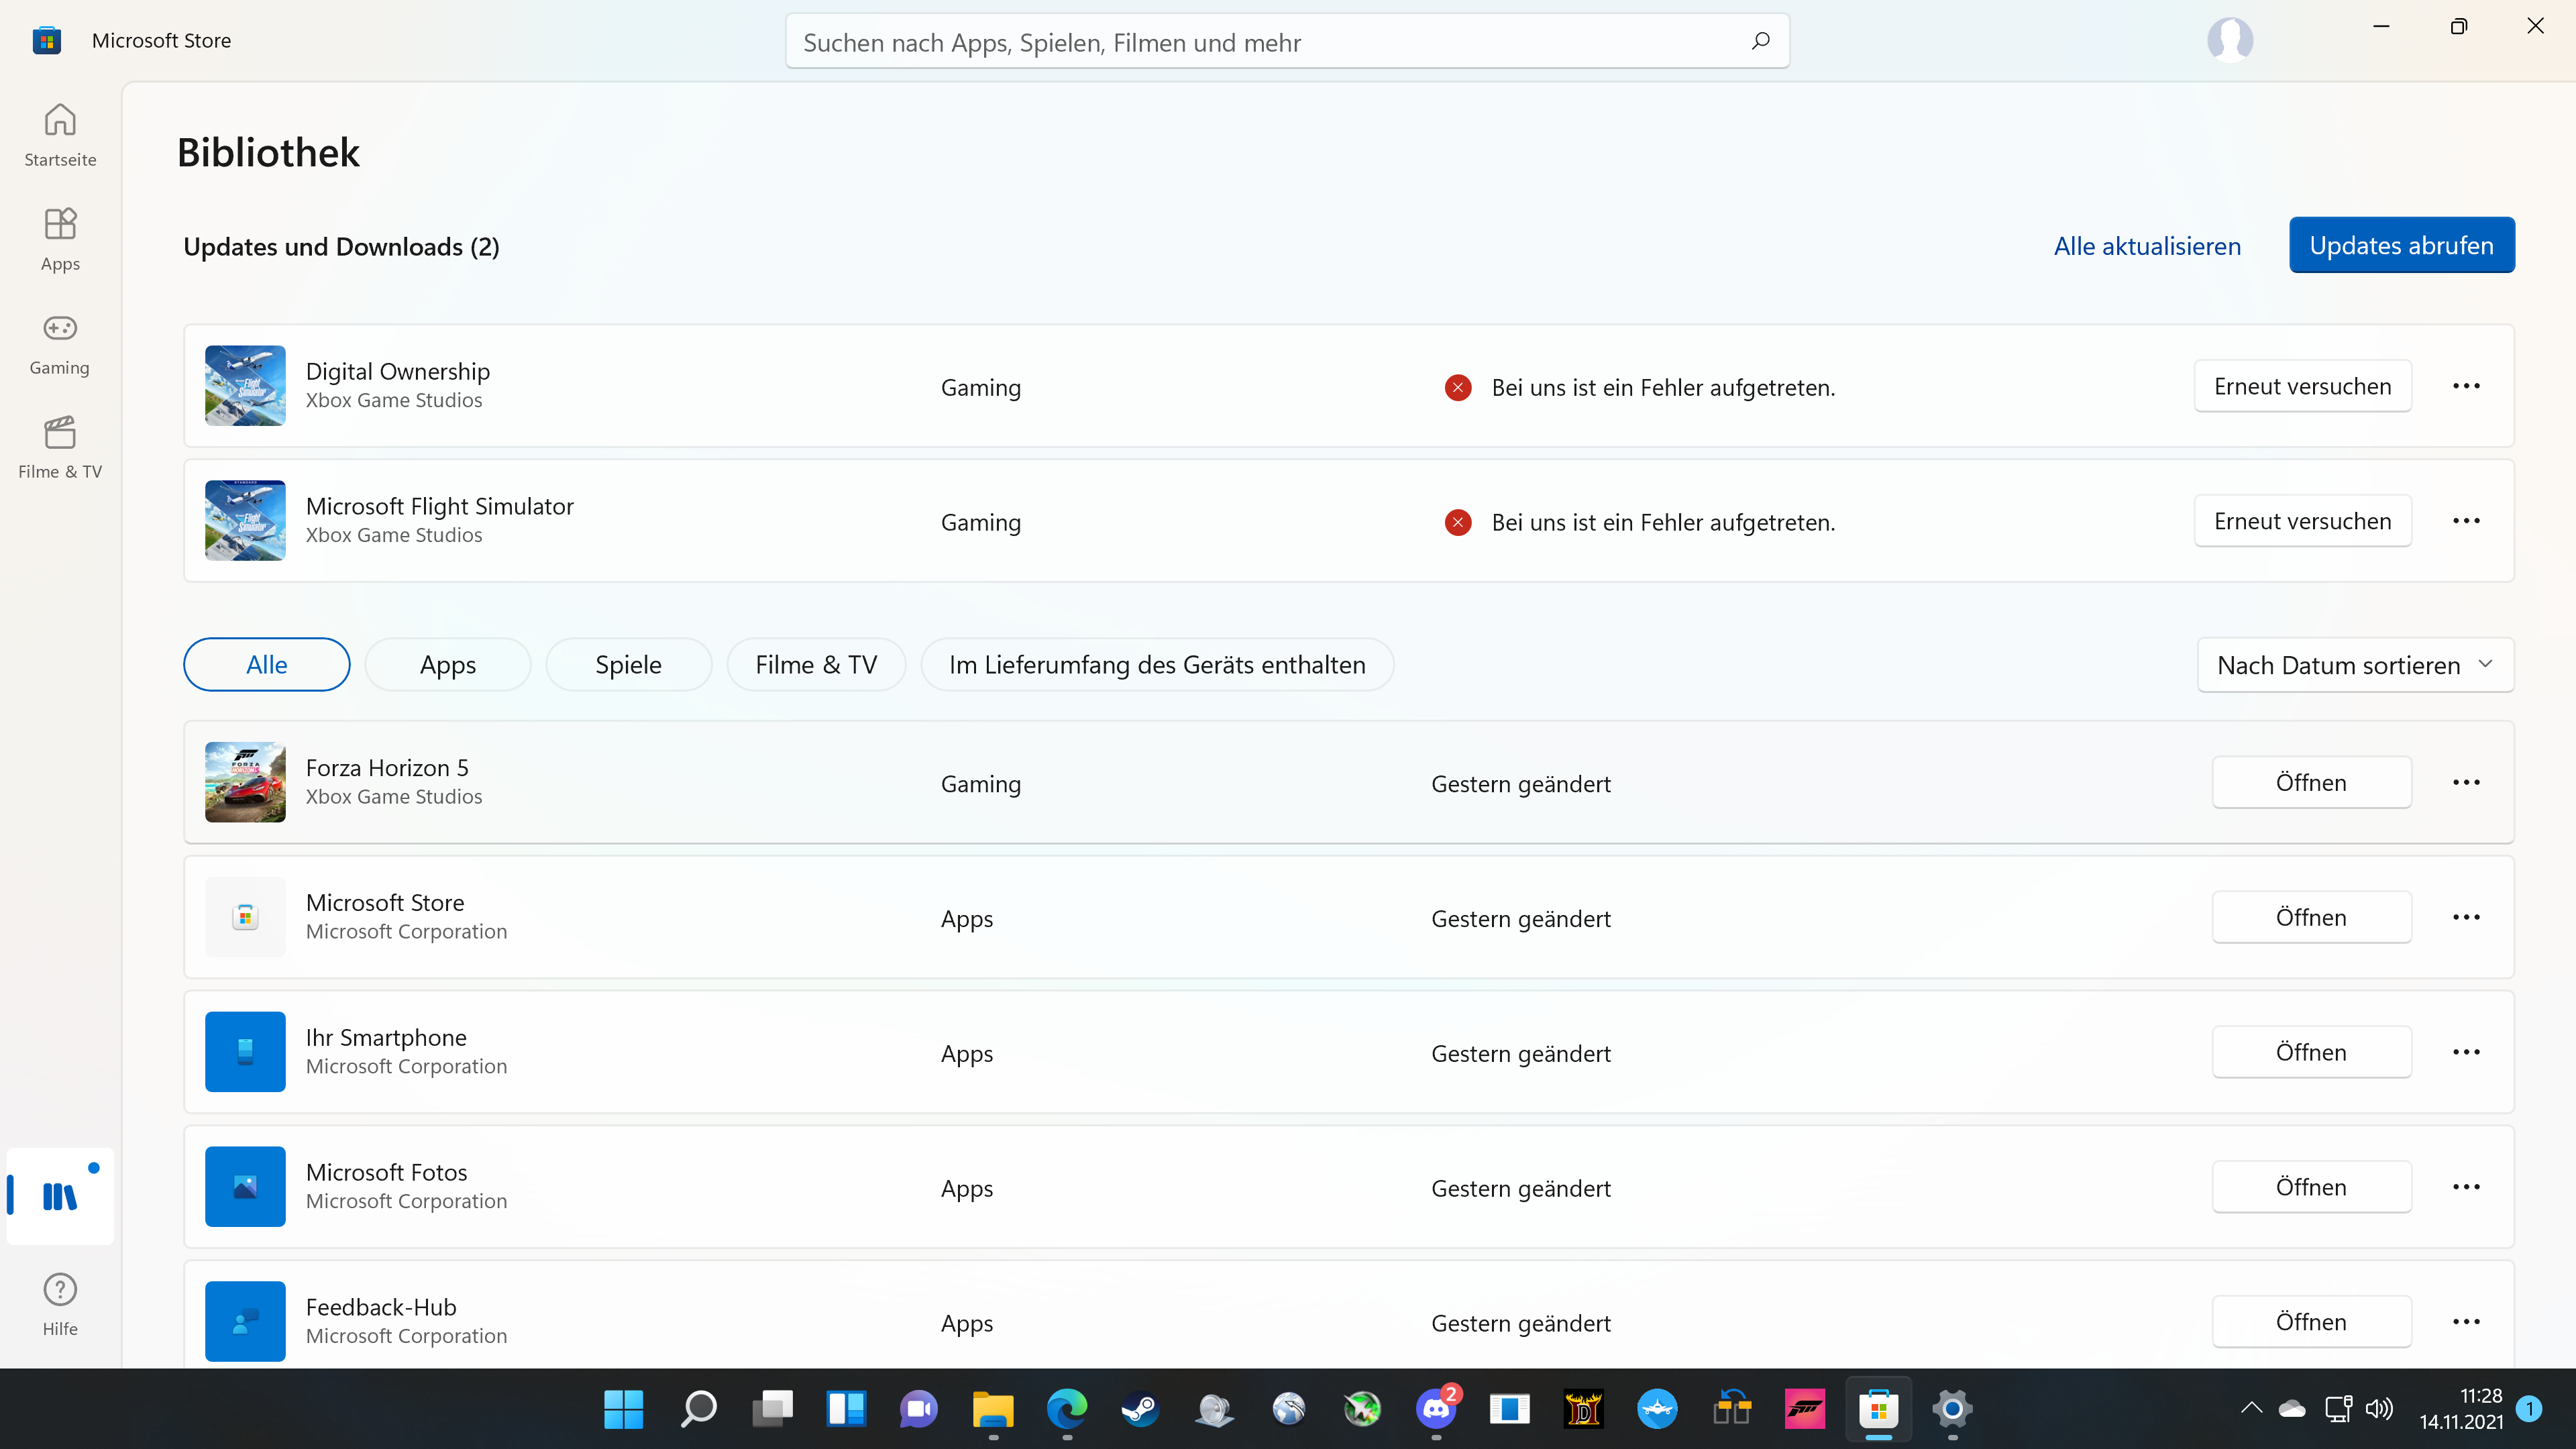This screenshot has height=1449, width=2576.
Task: Select the Spiele filter tab
Action: click(628, 665)
